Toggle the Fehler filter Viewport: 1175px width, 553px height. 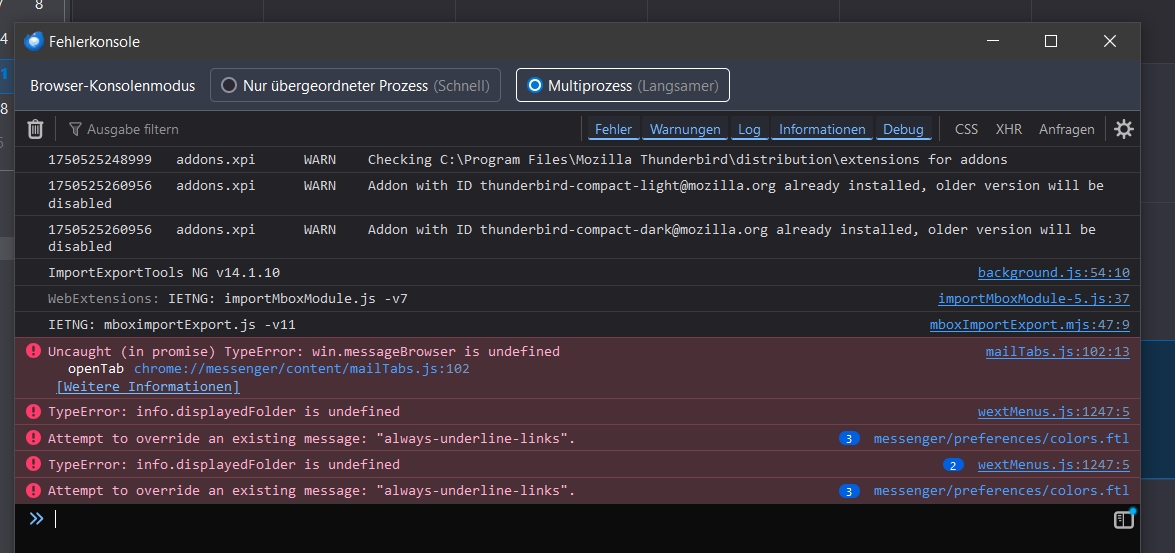point(613,129)
